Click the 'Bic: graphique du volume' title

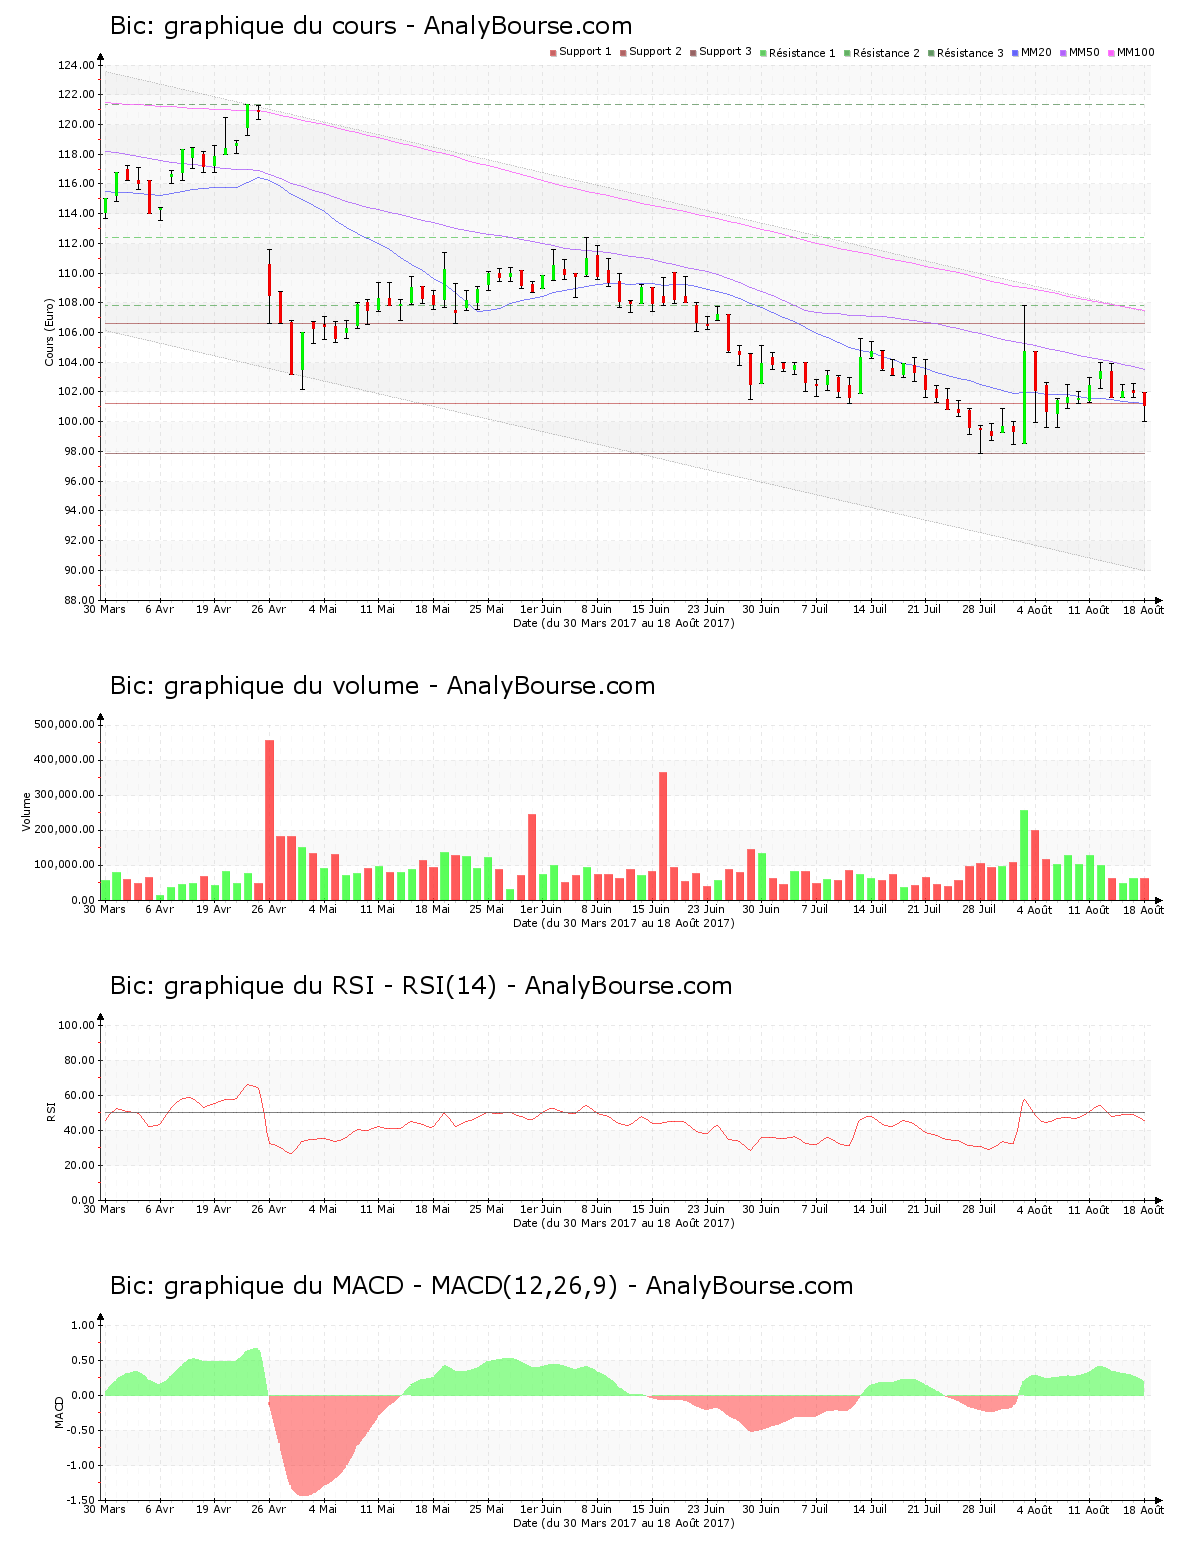(383, 686)
